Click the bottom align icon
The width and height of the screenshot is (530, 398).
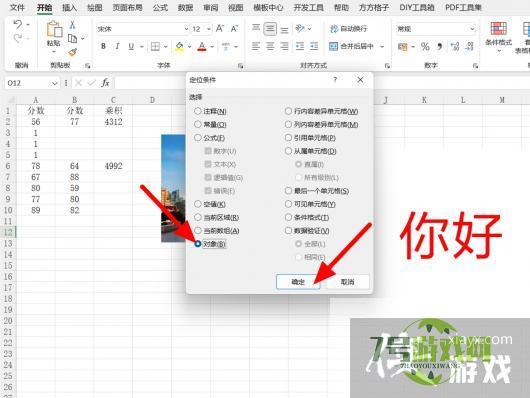pyautogui.click(x=285, y=29)
